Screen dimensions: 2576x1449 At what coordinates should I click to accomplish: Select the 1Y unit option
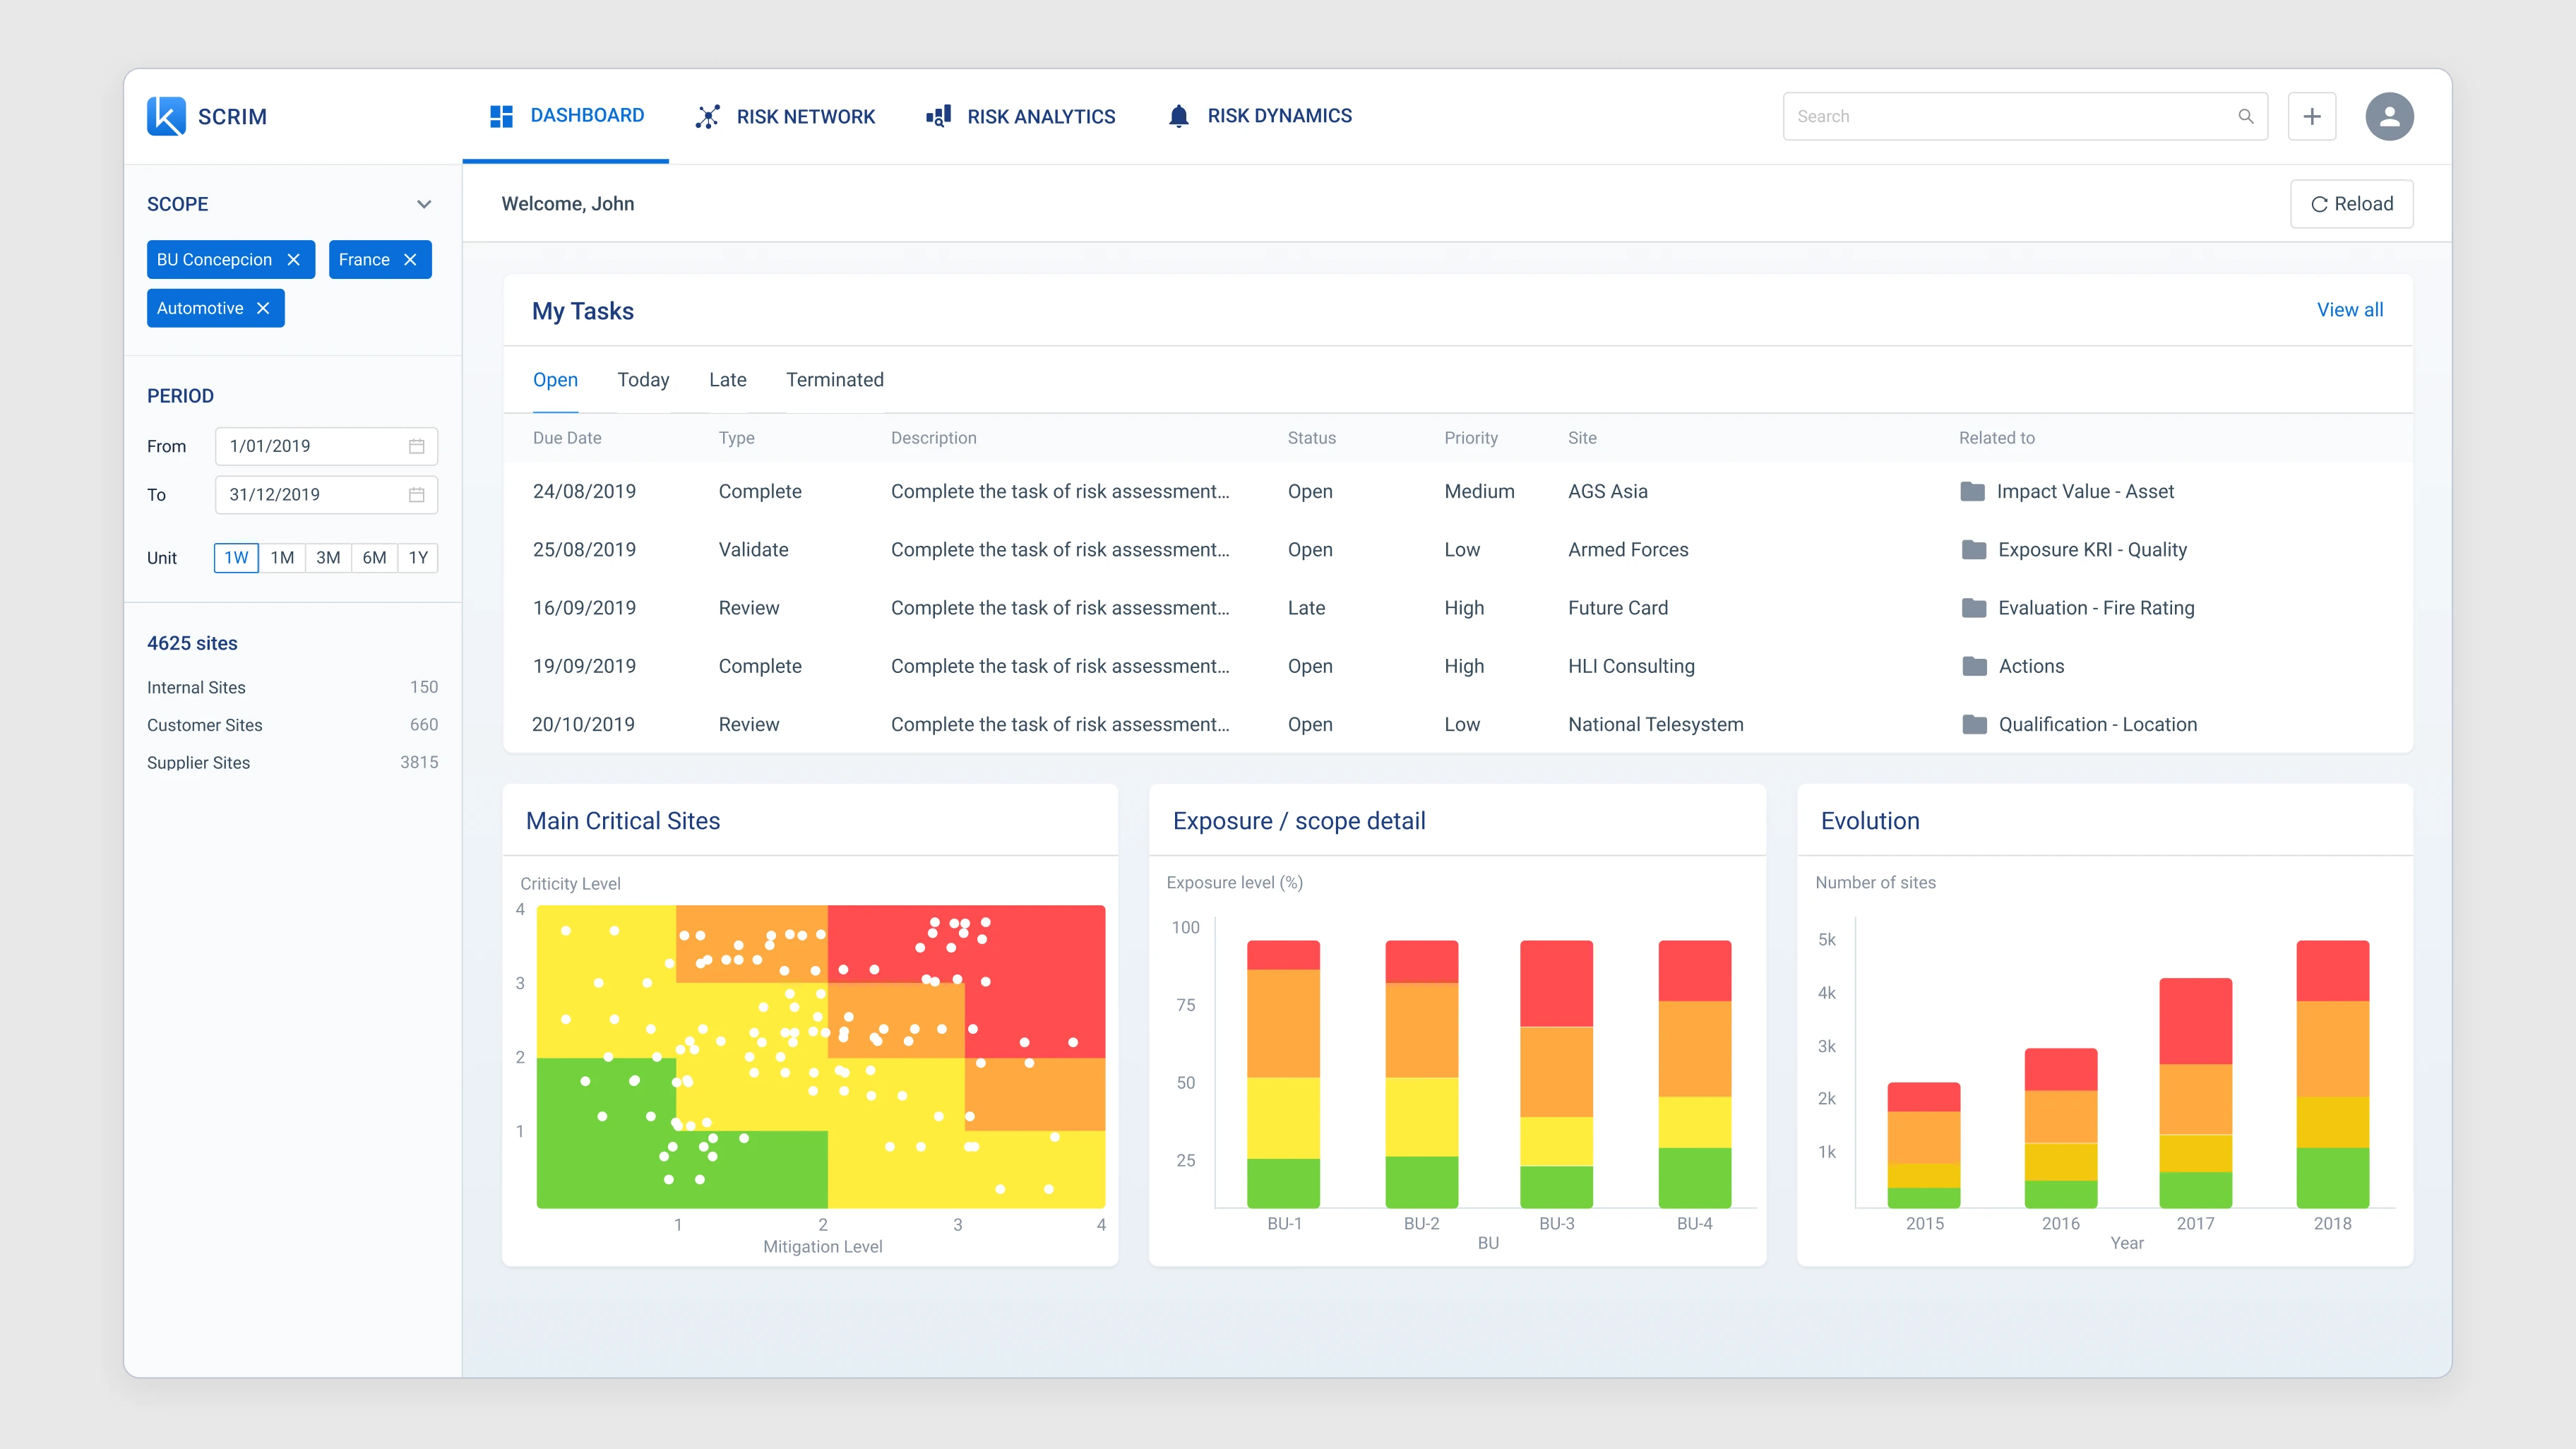pos(418,558)
